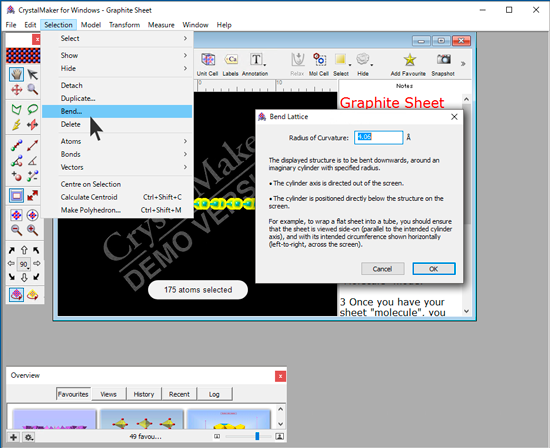Open the Transform menu
The height and width of the screenshot is (448, 550).
tap(124, 25)
